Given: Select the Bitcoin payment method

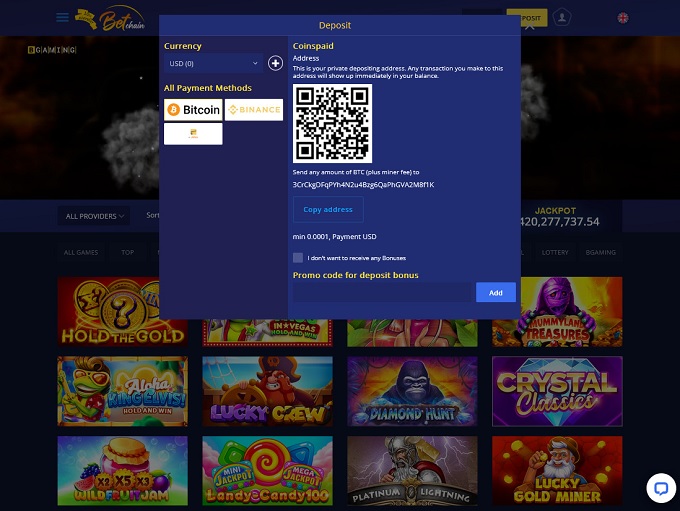Looking at the screenshot, I should pos(193,110).
